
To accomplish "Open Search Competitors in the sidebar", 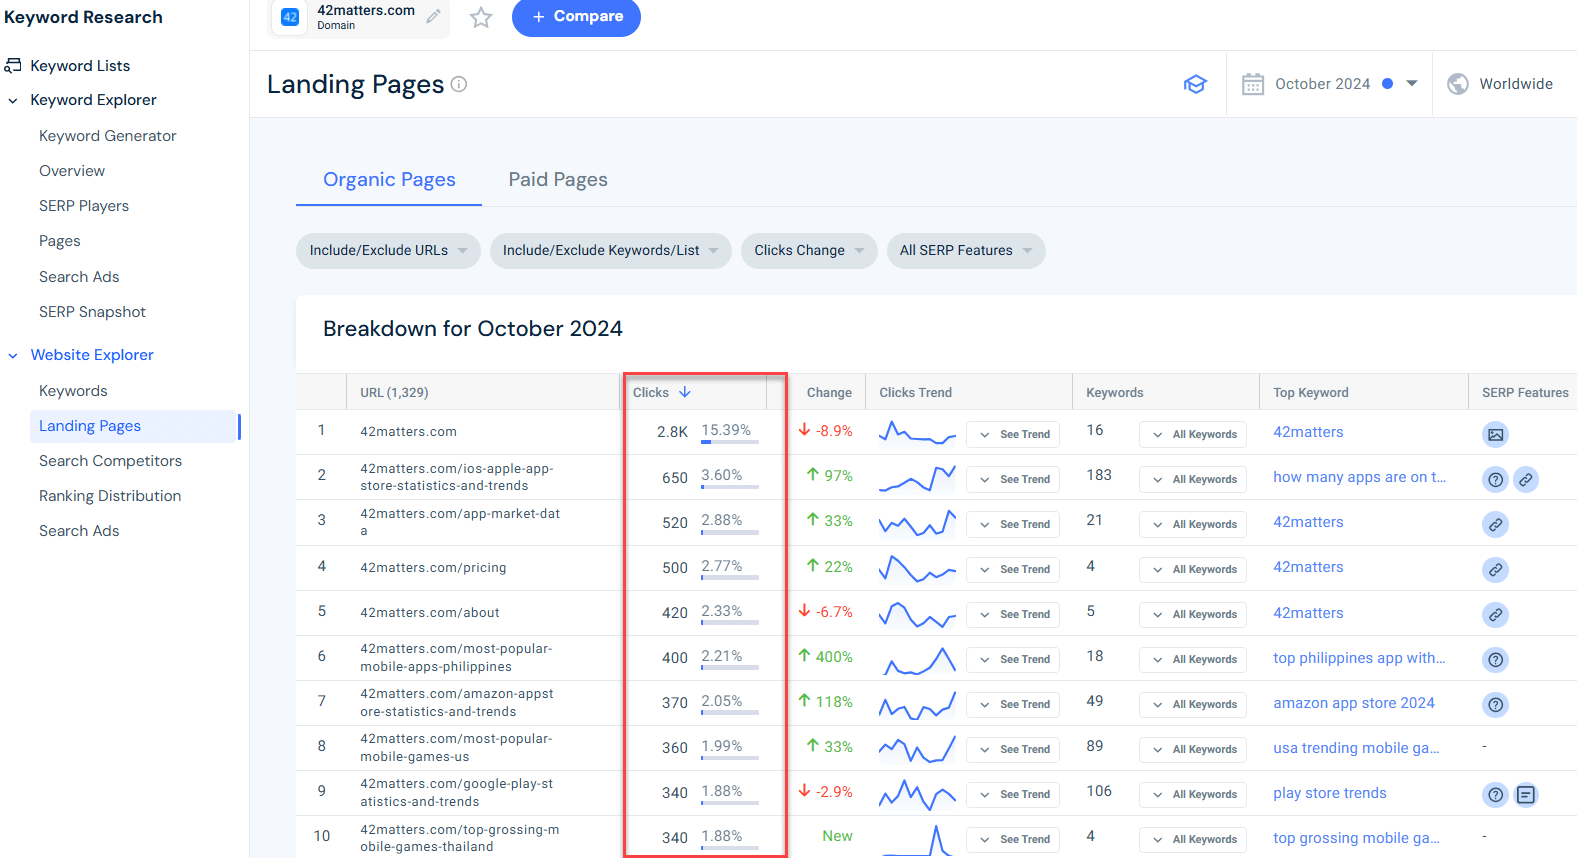I will (x=110, y=461).
